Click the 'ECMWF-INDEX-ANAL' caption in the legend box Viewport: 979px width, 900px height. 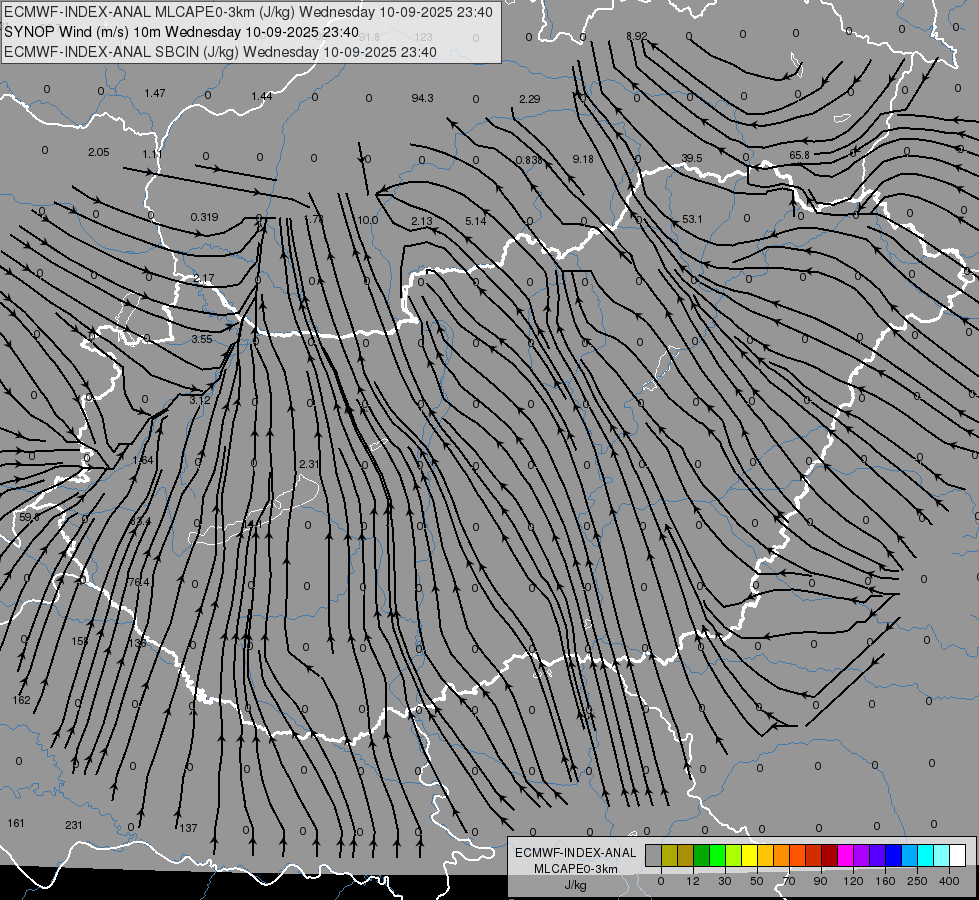[x=576, y=853]
